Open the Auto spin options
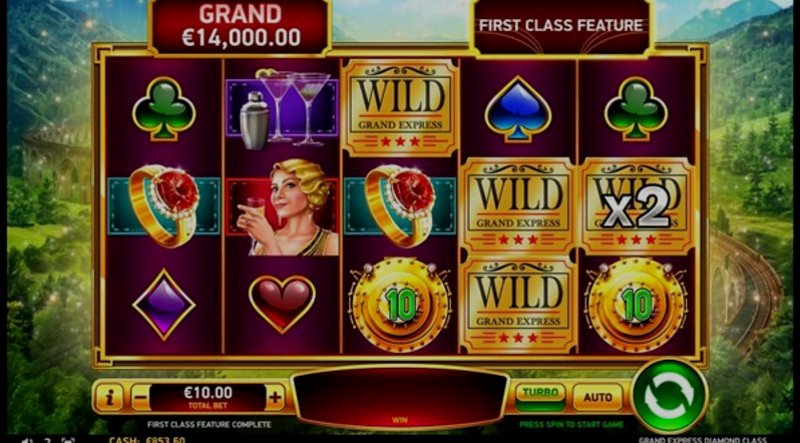800x443 pixels. 597,397
